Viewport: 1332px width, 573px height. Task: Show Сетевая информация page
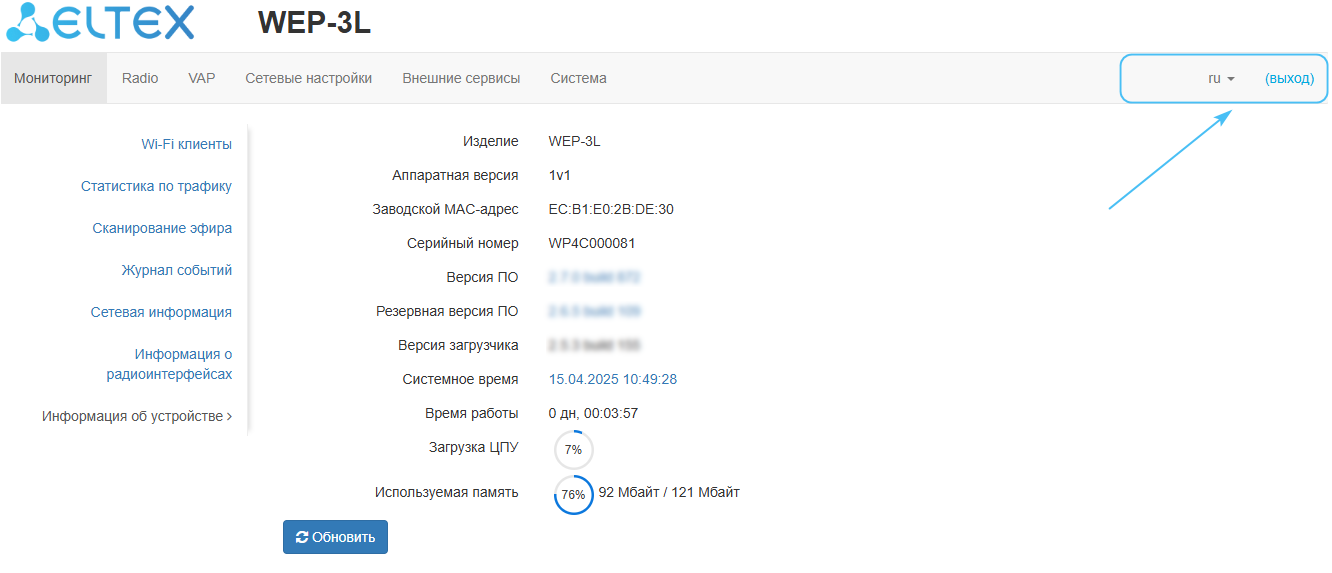[x=161, y=312]
